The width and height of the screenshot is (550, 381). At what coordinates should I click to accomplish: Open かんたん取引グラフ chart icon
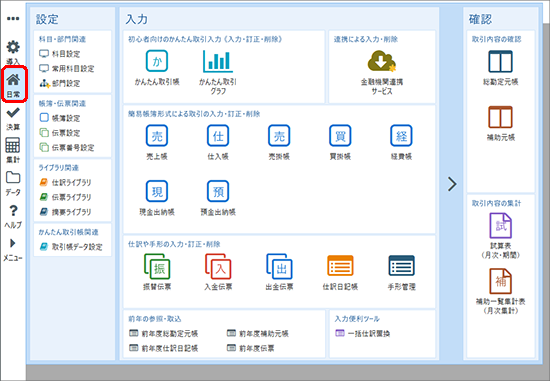tap(218, 61)
